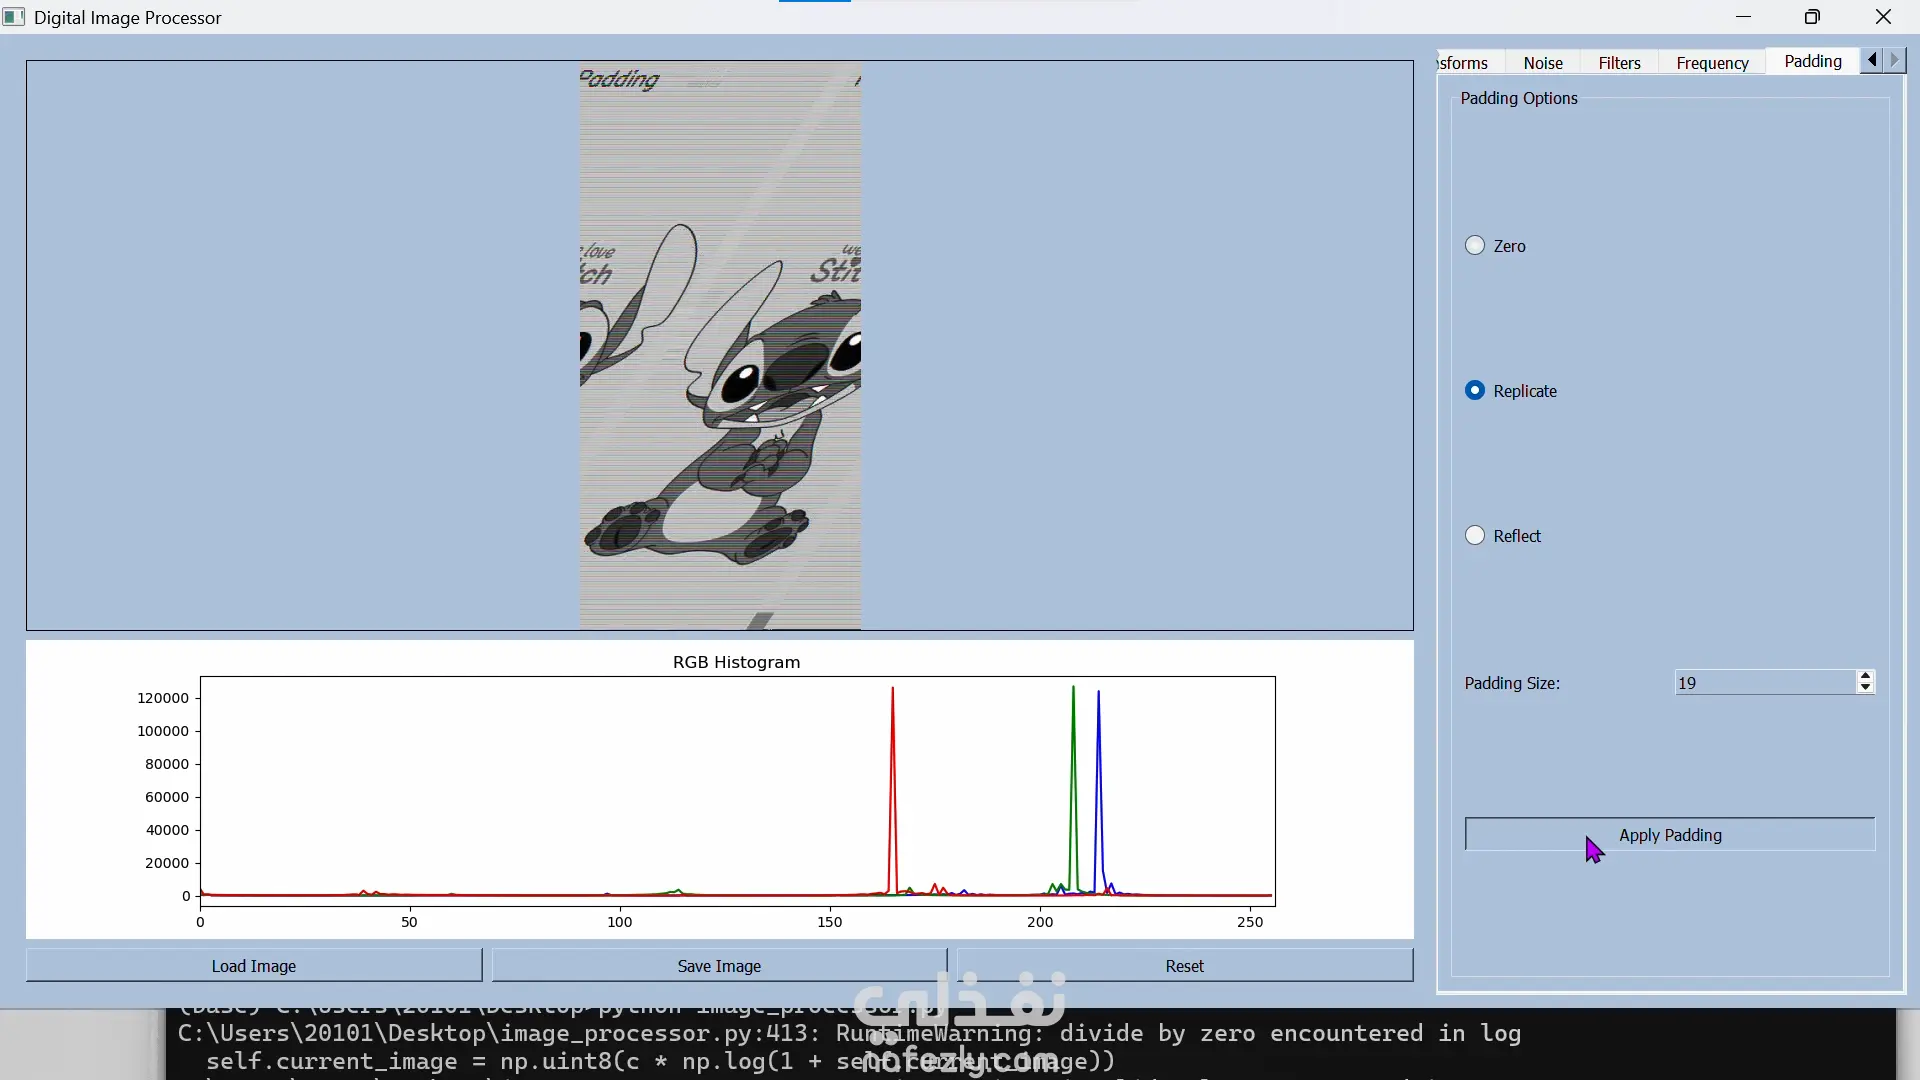Click the RGB Histogram plot area

coord(737,790)
